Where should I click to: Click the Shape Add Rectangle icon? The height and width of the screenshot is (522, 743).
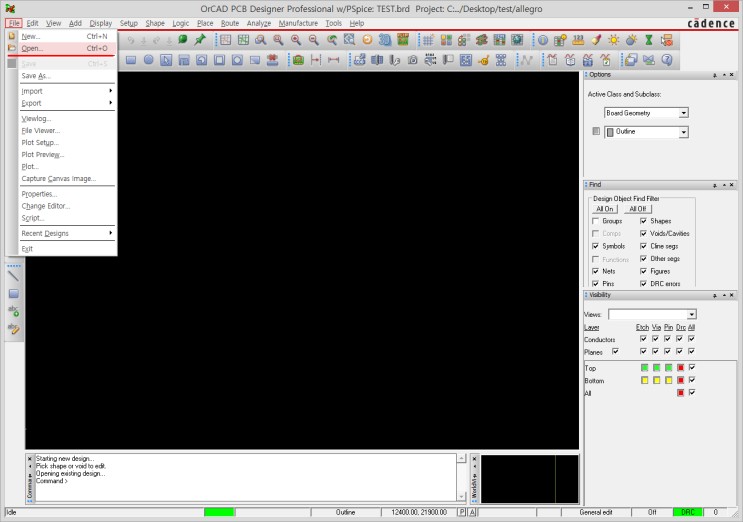coord(131,60)
